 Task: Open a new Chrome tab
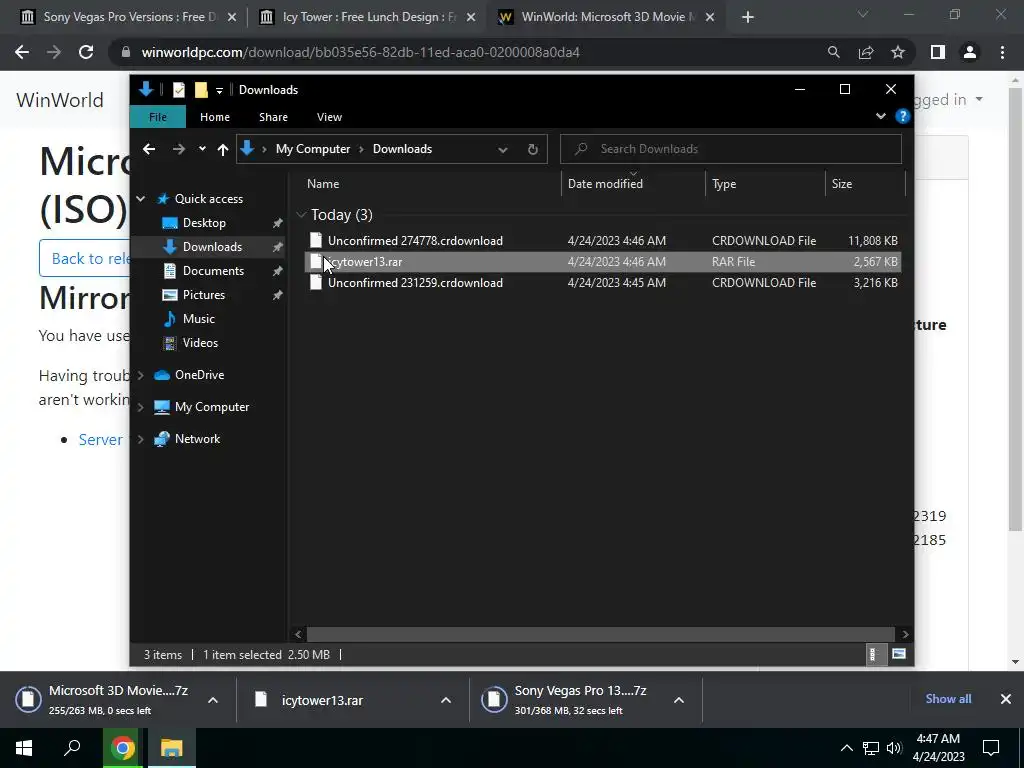(748, 17)
